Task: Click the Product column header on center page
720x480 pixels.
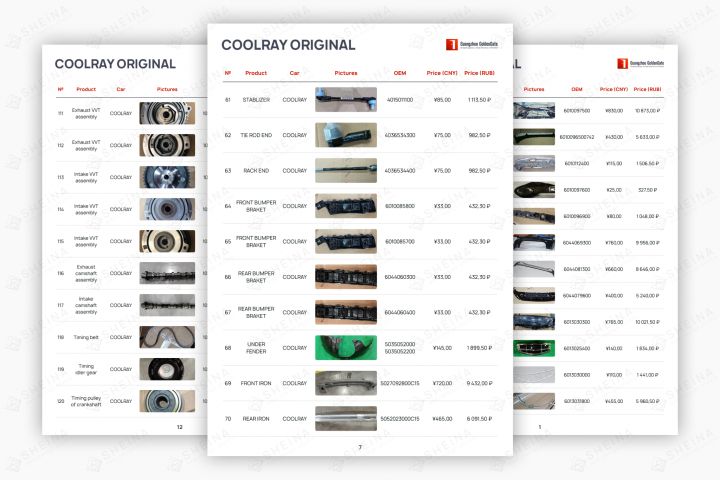Action: point(256,73)
